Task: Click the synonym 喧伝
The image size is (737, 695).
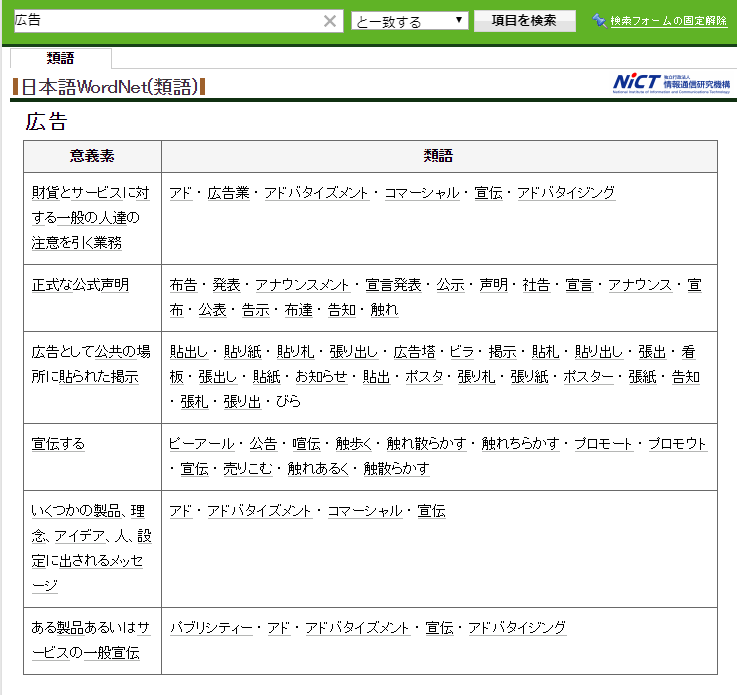Action: click(x=306, y=444)
